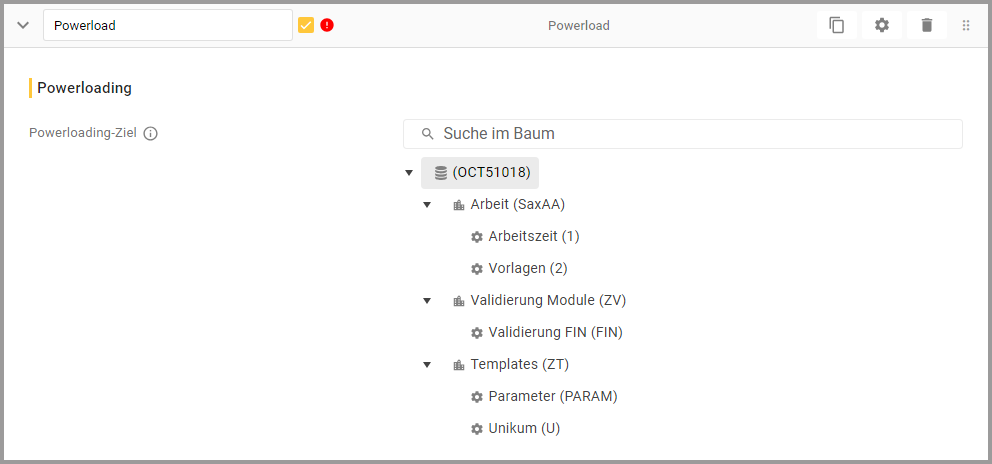Collapse the (OCT51018) root tree node

click(x=408, y=173)
